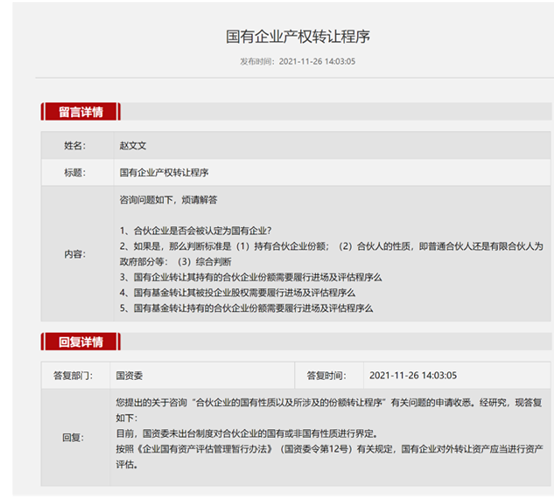
Task: Click the title value in the 标题 row
Action: tap(164, 172)
